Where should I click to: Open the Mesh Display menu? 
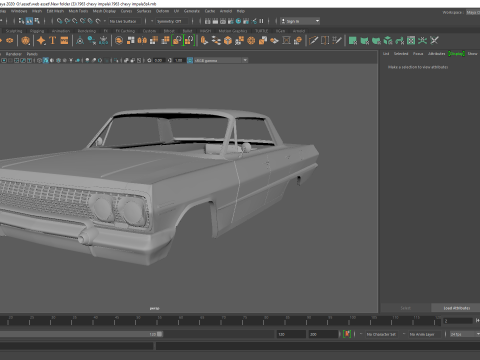(104, 11)
